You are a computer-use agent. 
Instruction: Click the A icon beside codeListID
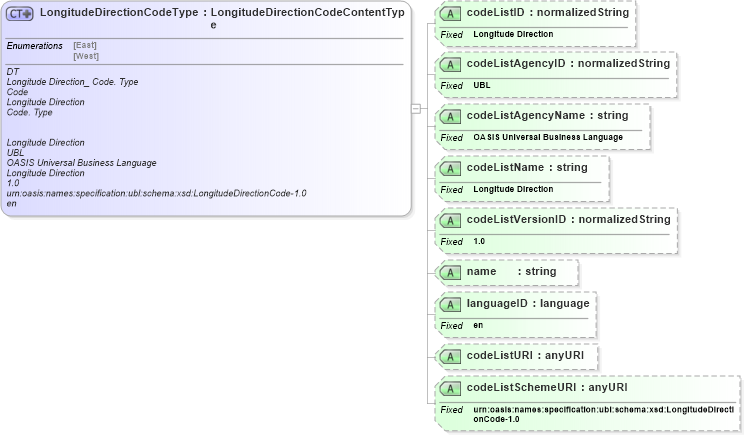coord(450,14)
